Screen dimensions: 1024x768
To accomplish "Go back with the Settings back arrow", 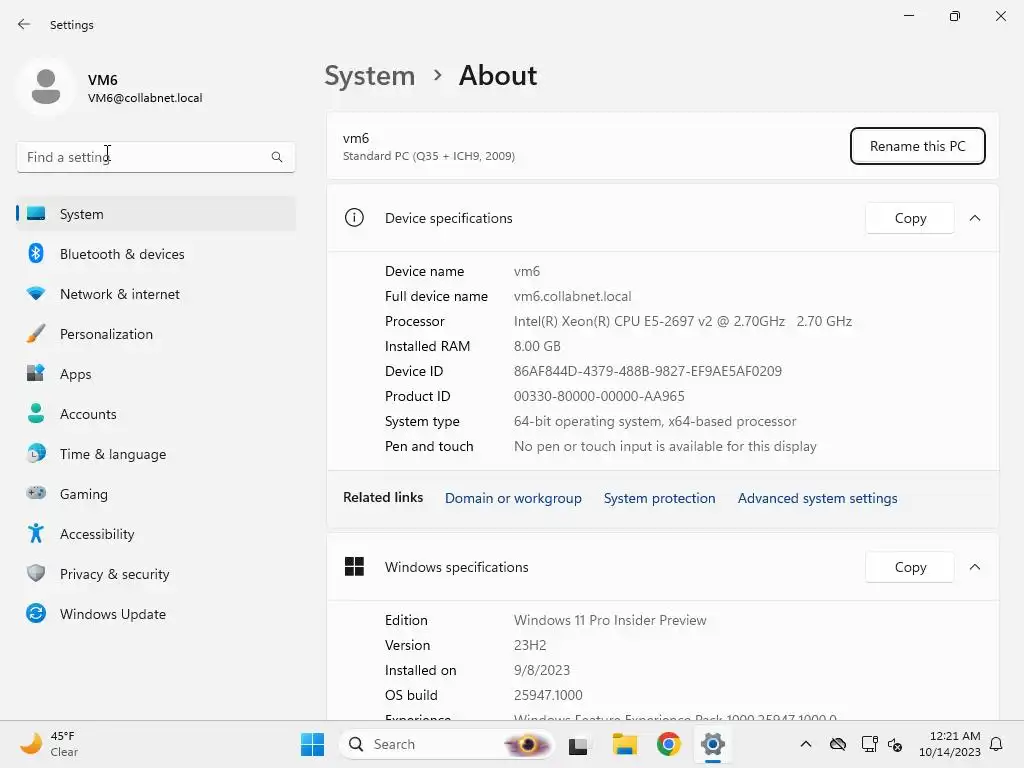I will click(24, 24).
